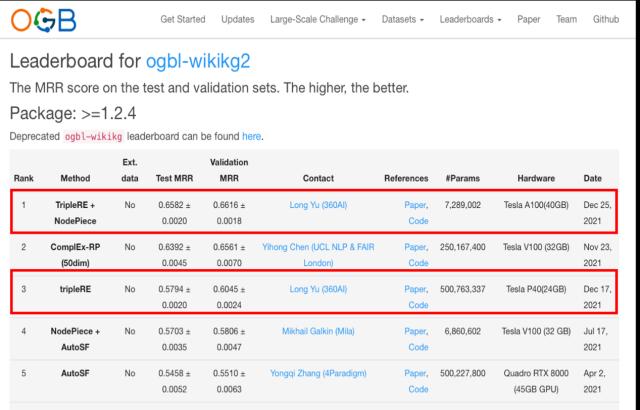Viewport: 640px width, 410px height.
Task: Expand the Datasets dropdown menu
Action: pos(405,22)
